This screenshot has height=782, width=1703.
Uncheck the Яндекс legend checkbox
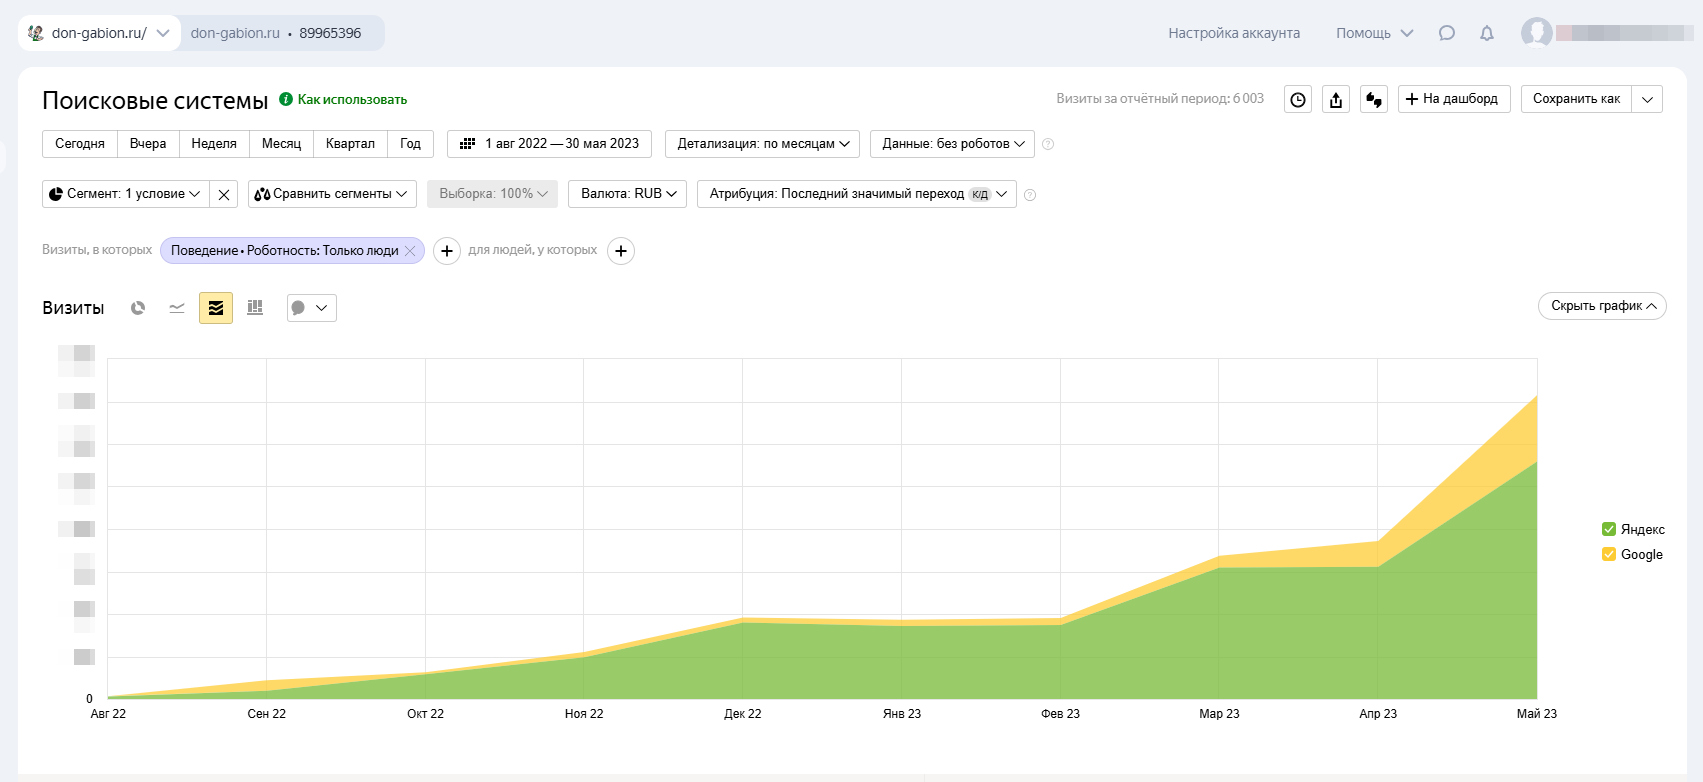(1609, 529)
